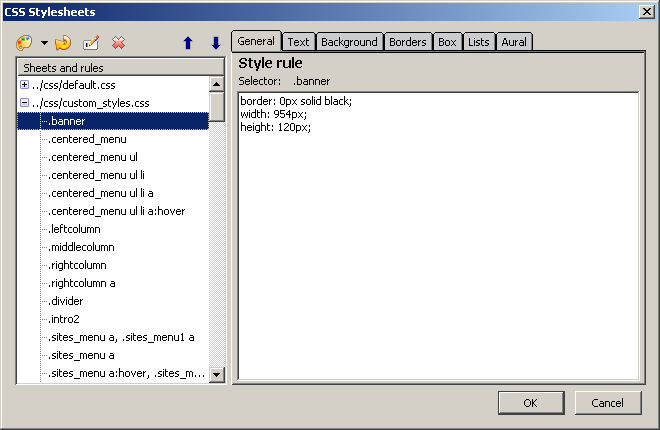Image resolution: width=660 pixels, height=430 pixels.
Task: Move rule up with blue arrow
Action: [x=188, y=43]
